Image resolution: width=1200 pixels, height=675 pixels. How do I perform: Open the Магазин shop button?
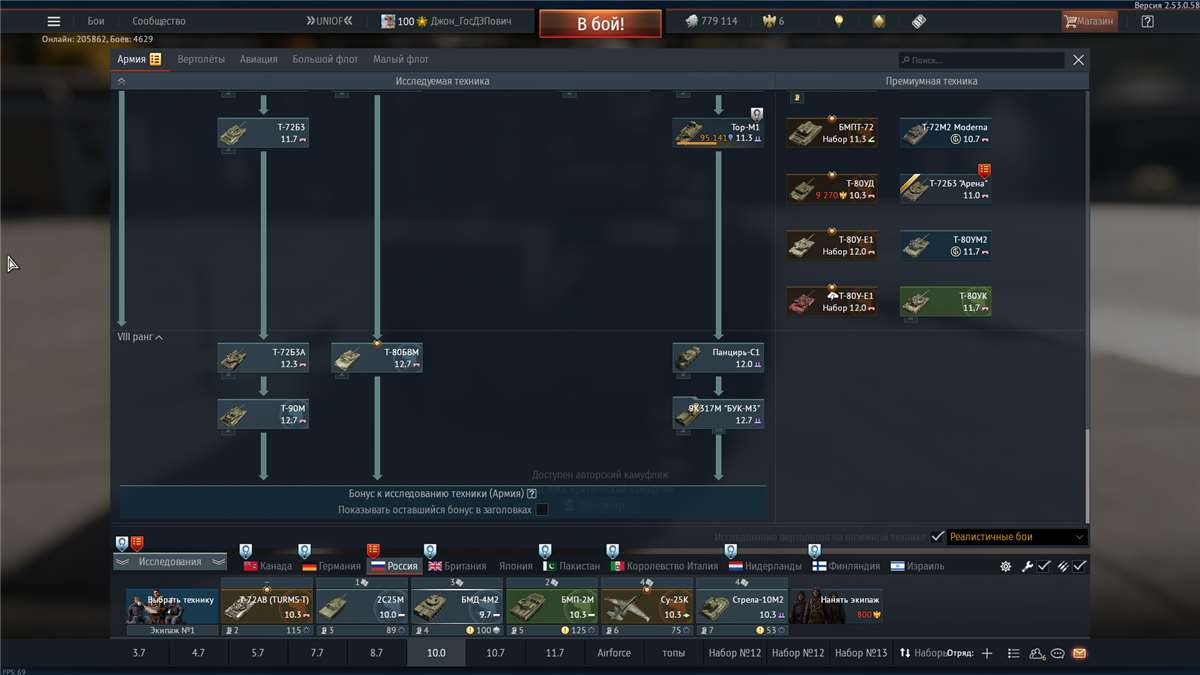1089,21
